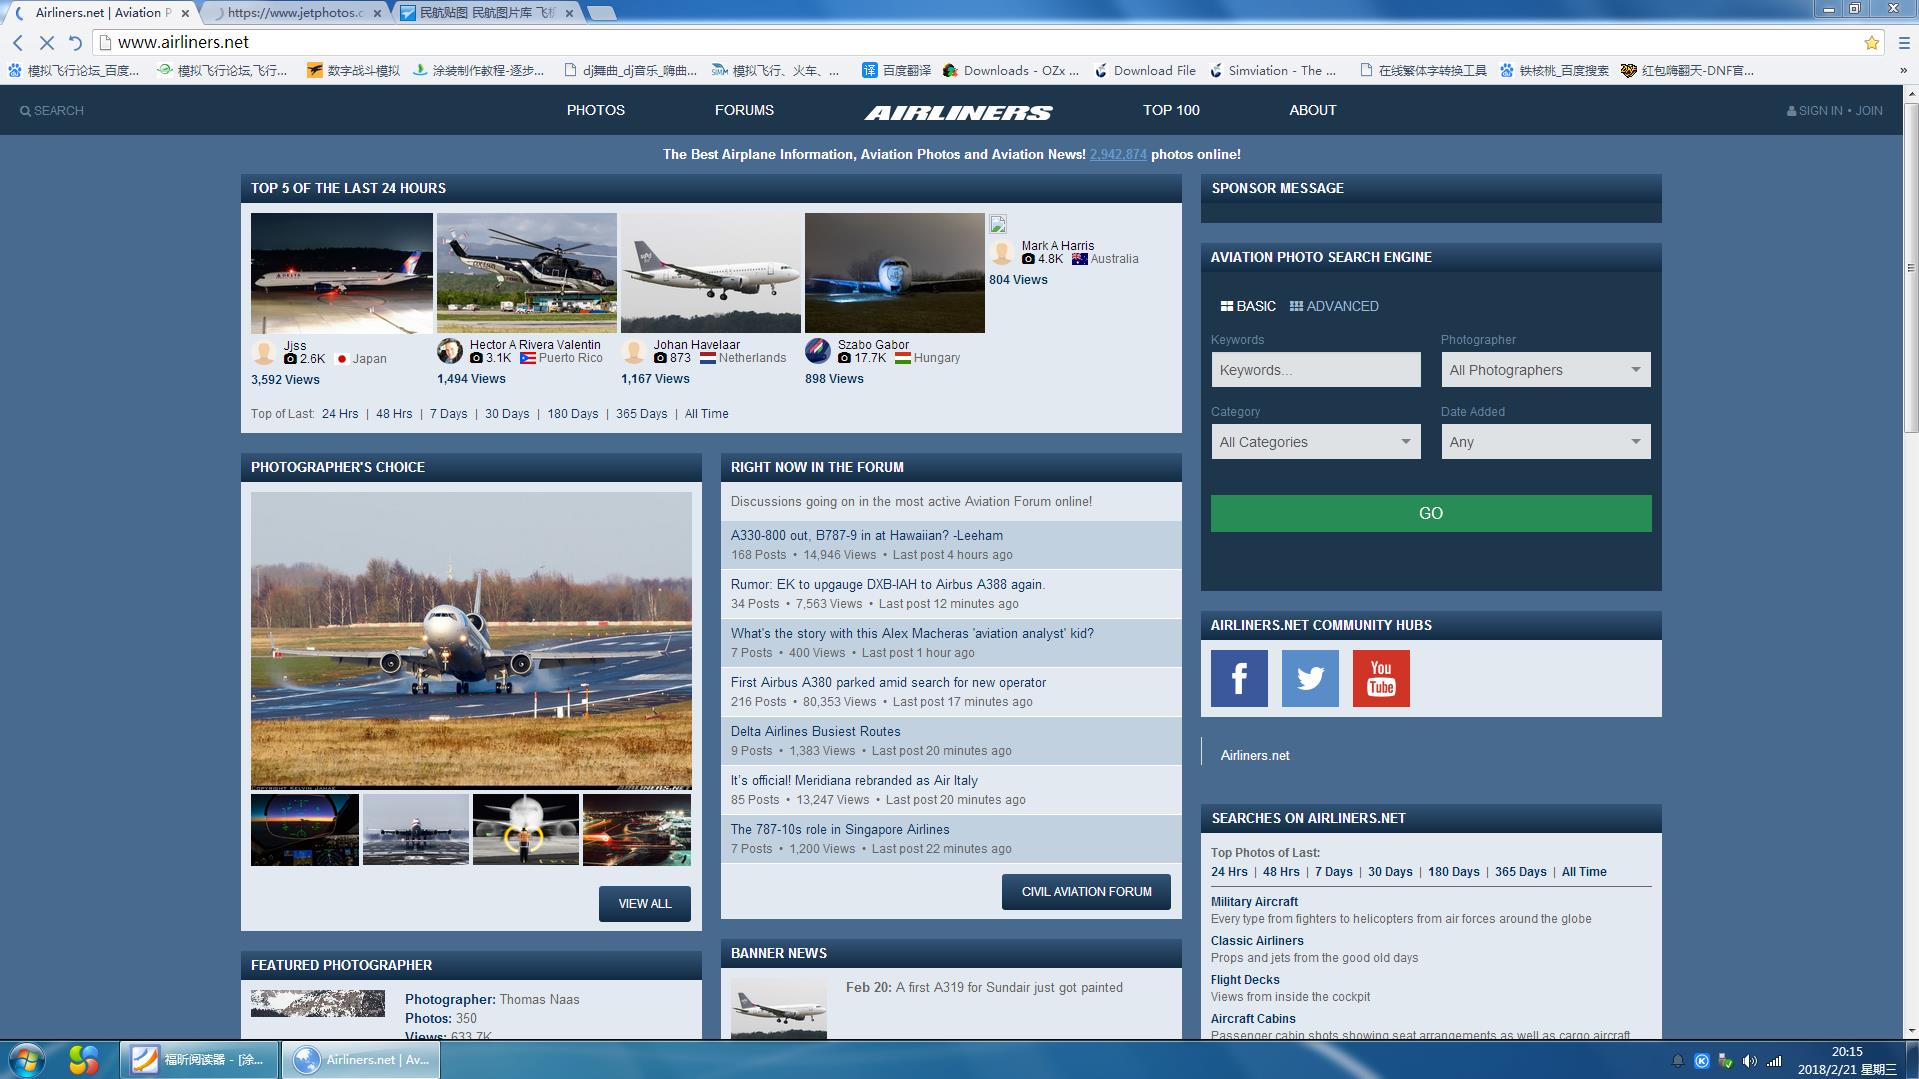
Task: Open First Airbus A380 parked thread
Action: click(x=888, y=683)
